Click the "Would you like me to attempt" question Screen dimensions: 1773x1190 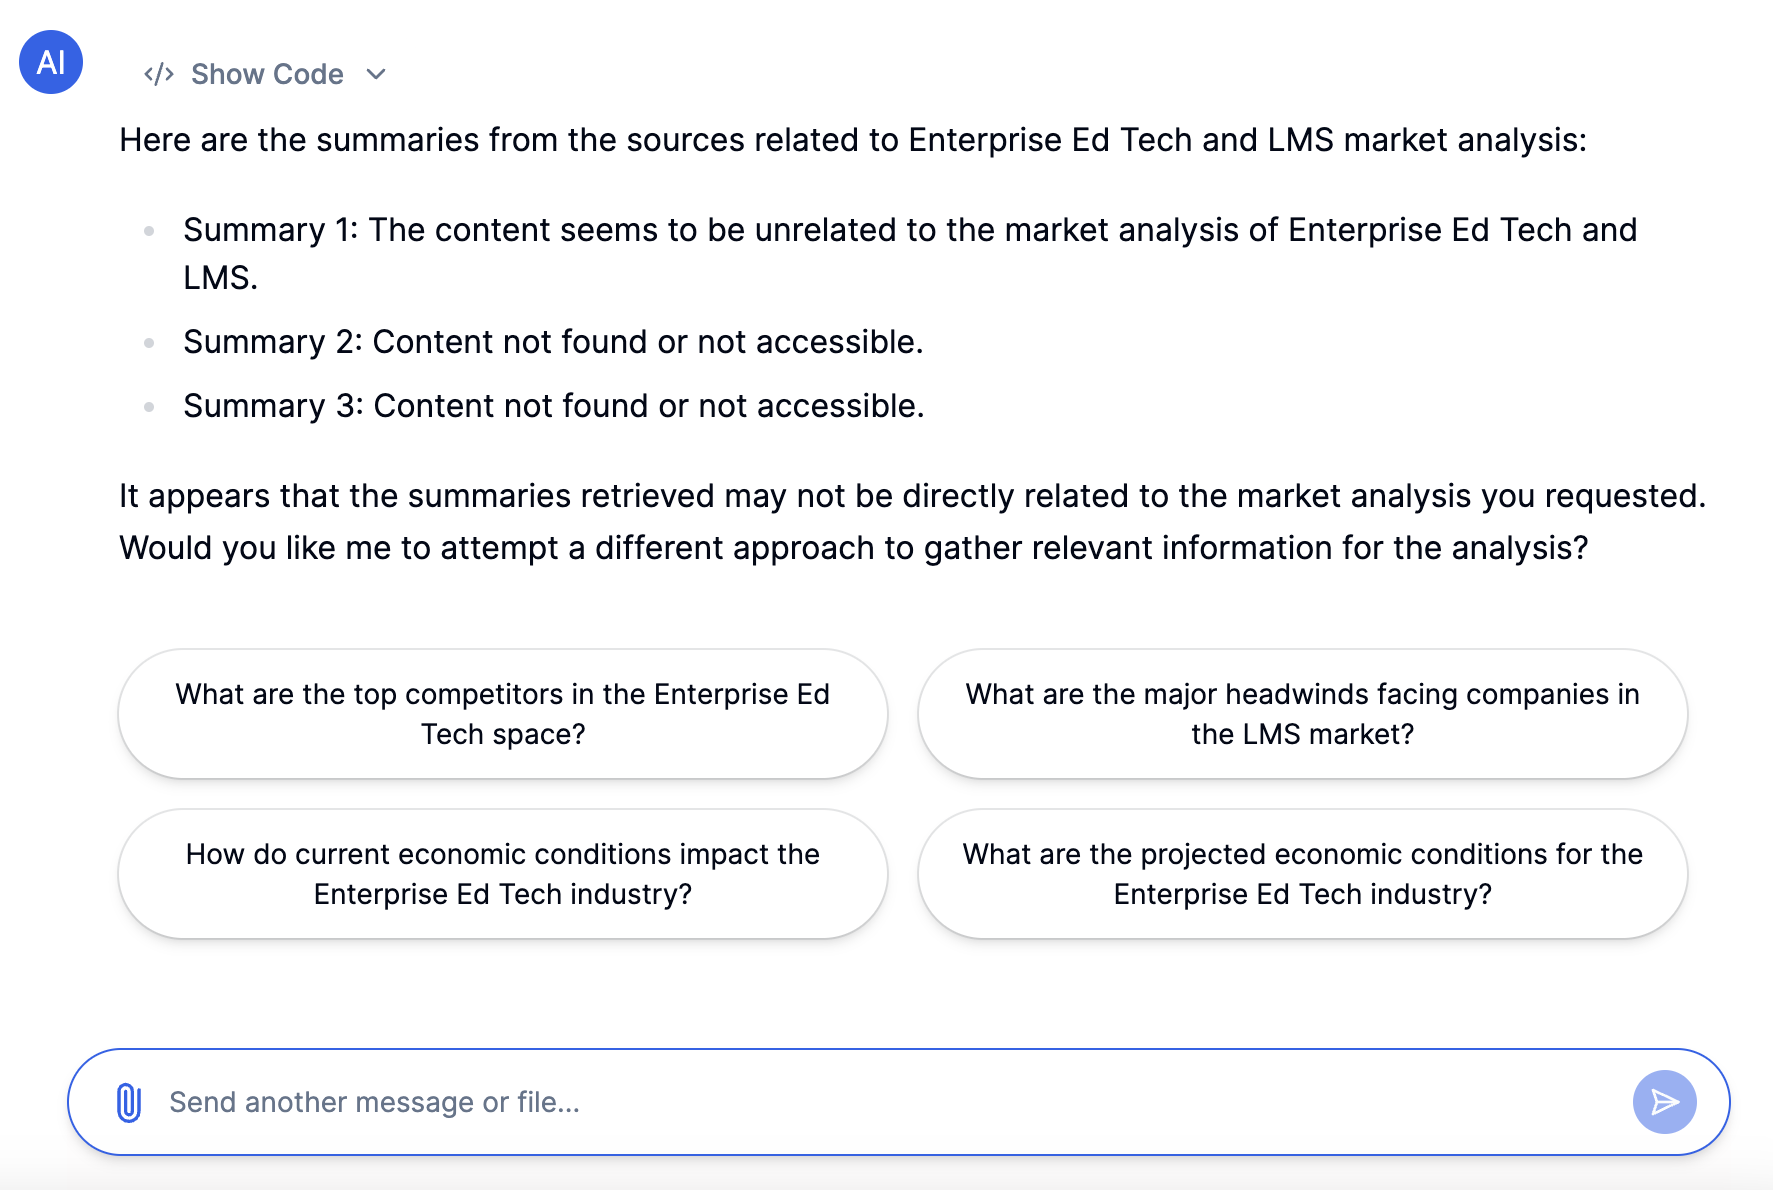click(853, 548)
